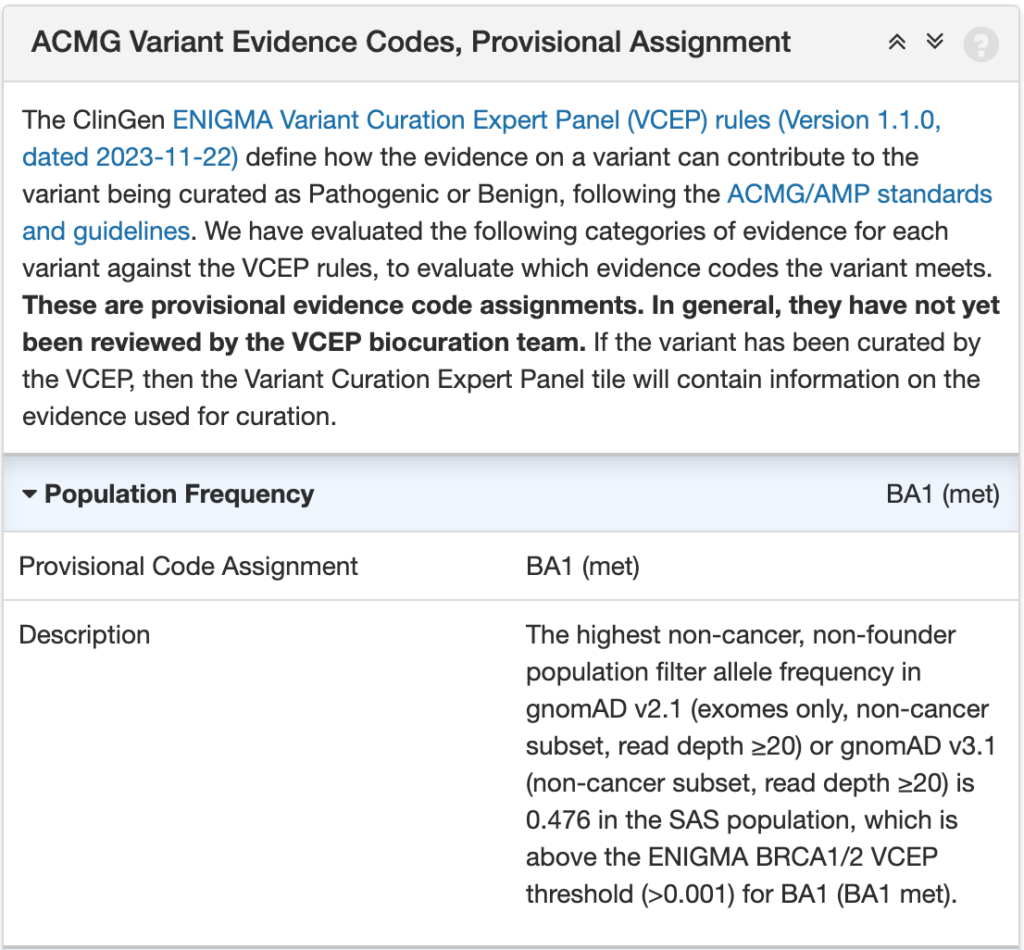Click the double down-chevron expand icon
1024x950 pixels.
(x=933, y=42)
